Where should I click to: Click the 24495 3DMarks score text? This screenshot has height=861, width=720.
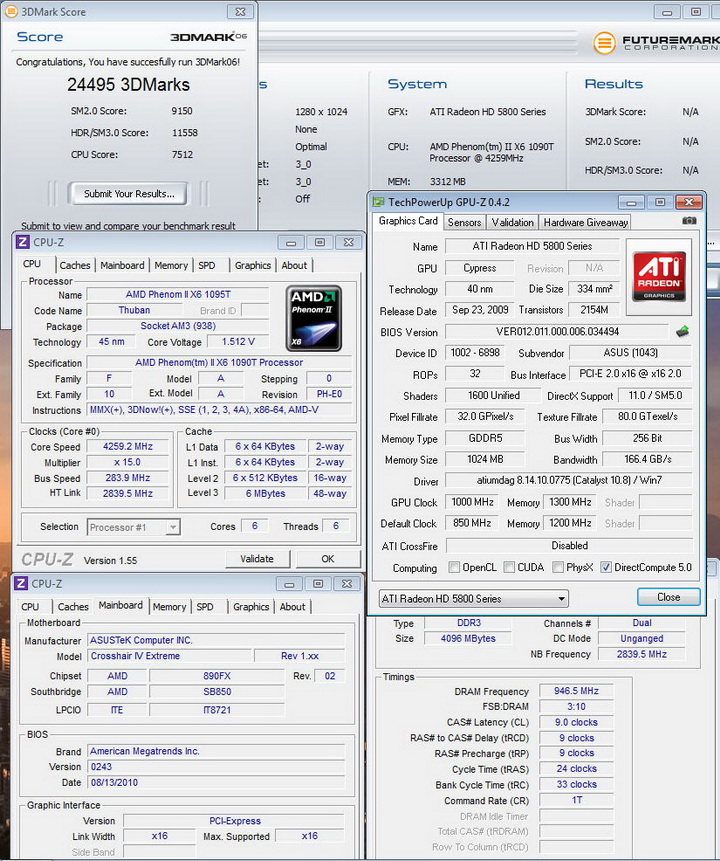click(x=129, y=85)
